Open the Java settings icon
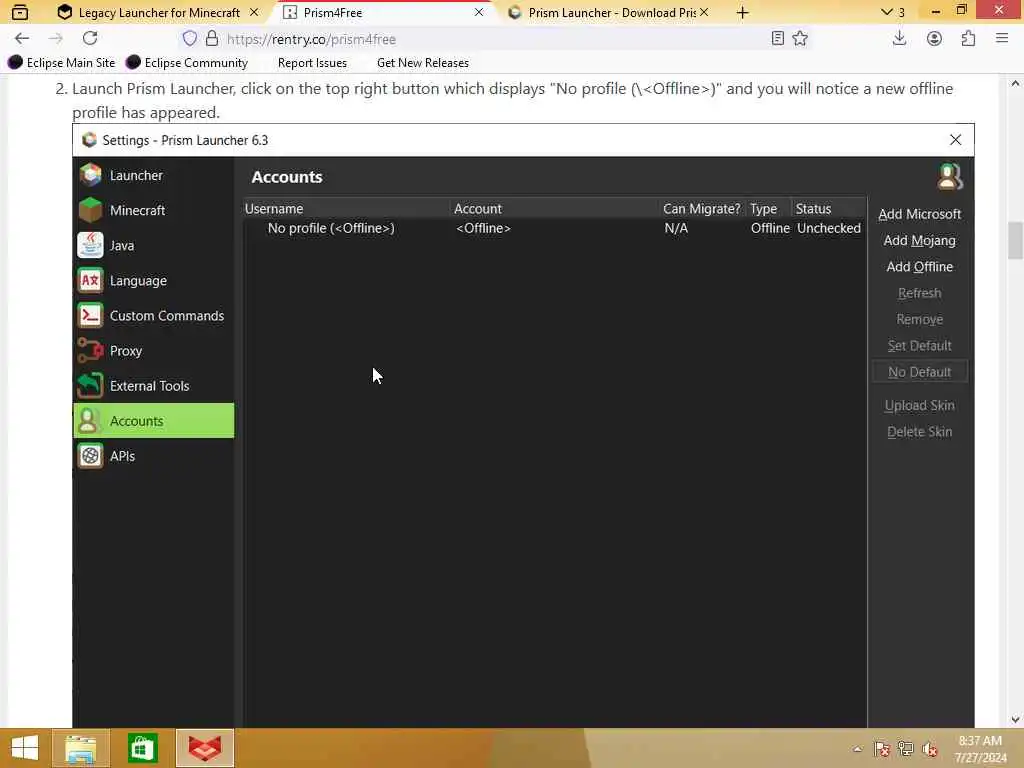 [90, 246]
